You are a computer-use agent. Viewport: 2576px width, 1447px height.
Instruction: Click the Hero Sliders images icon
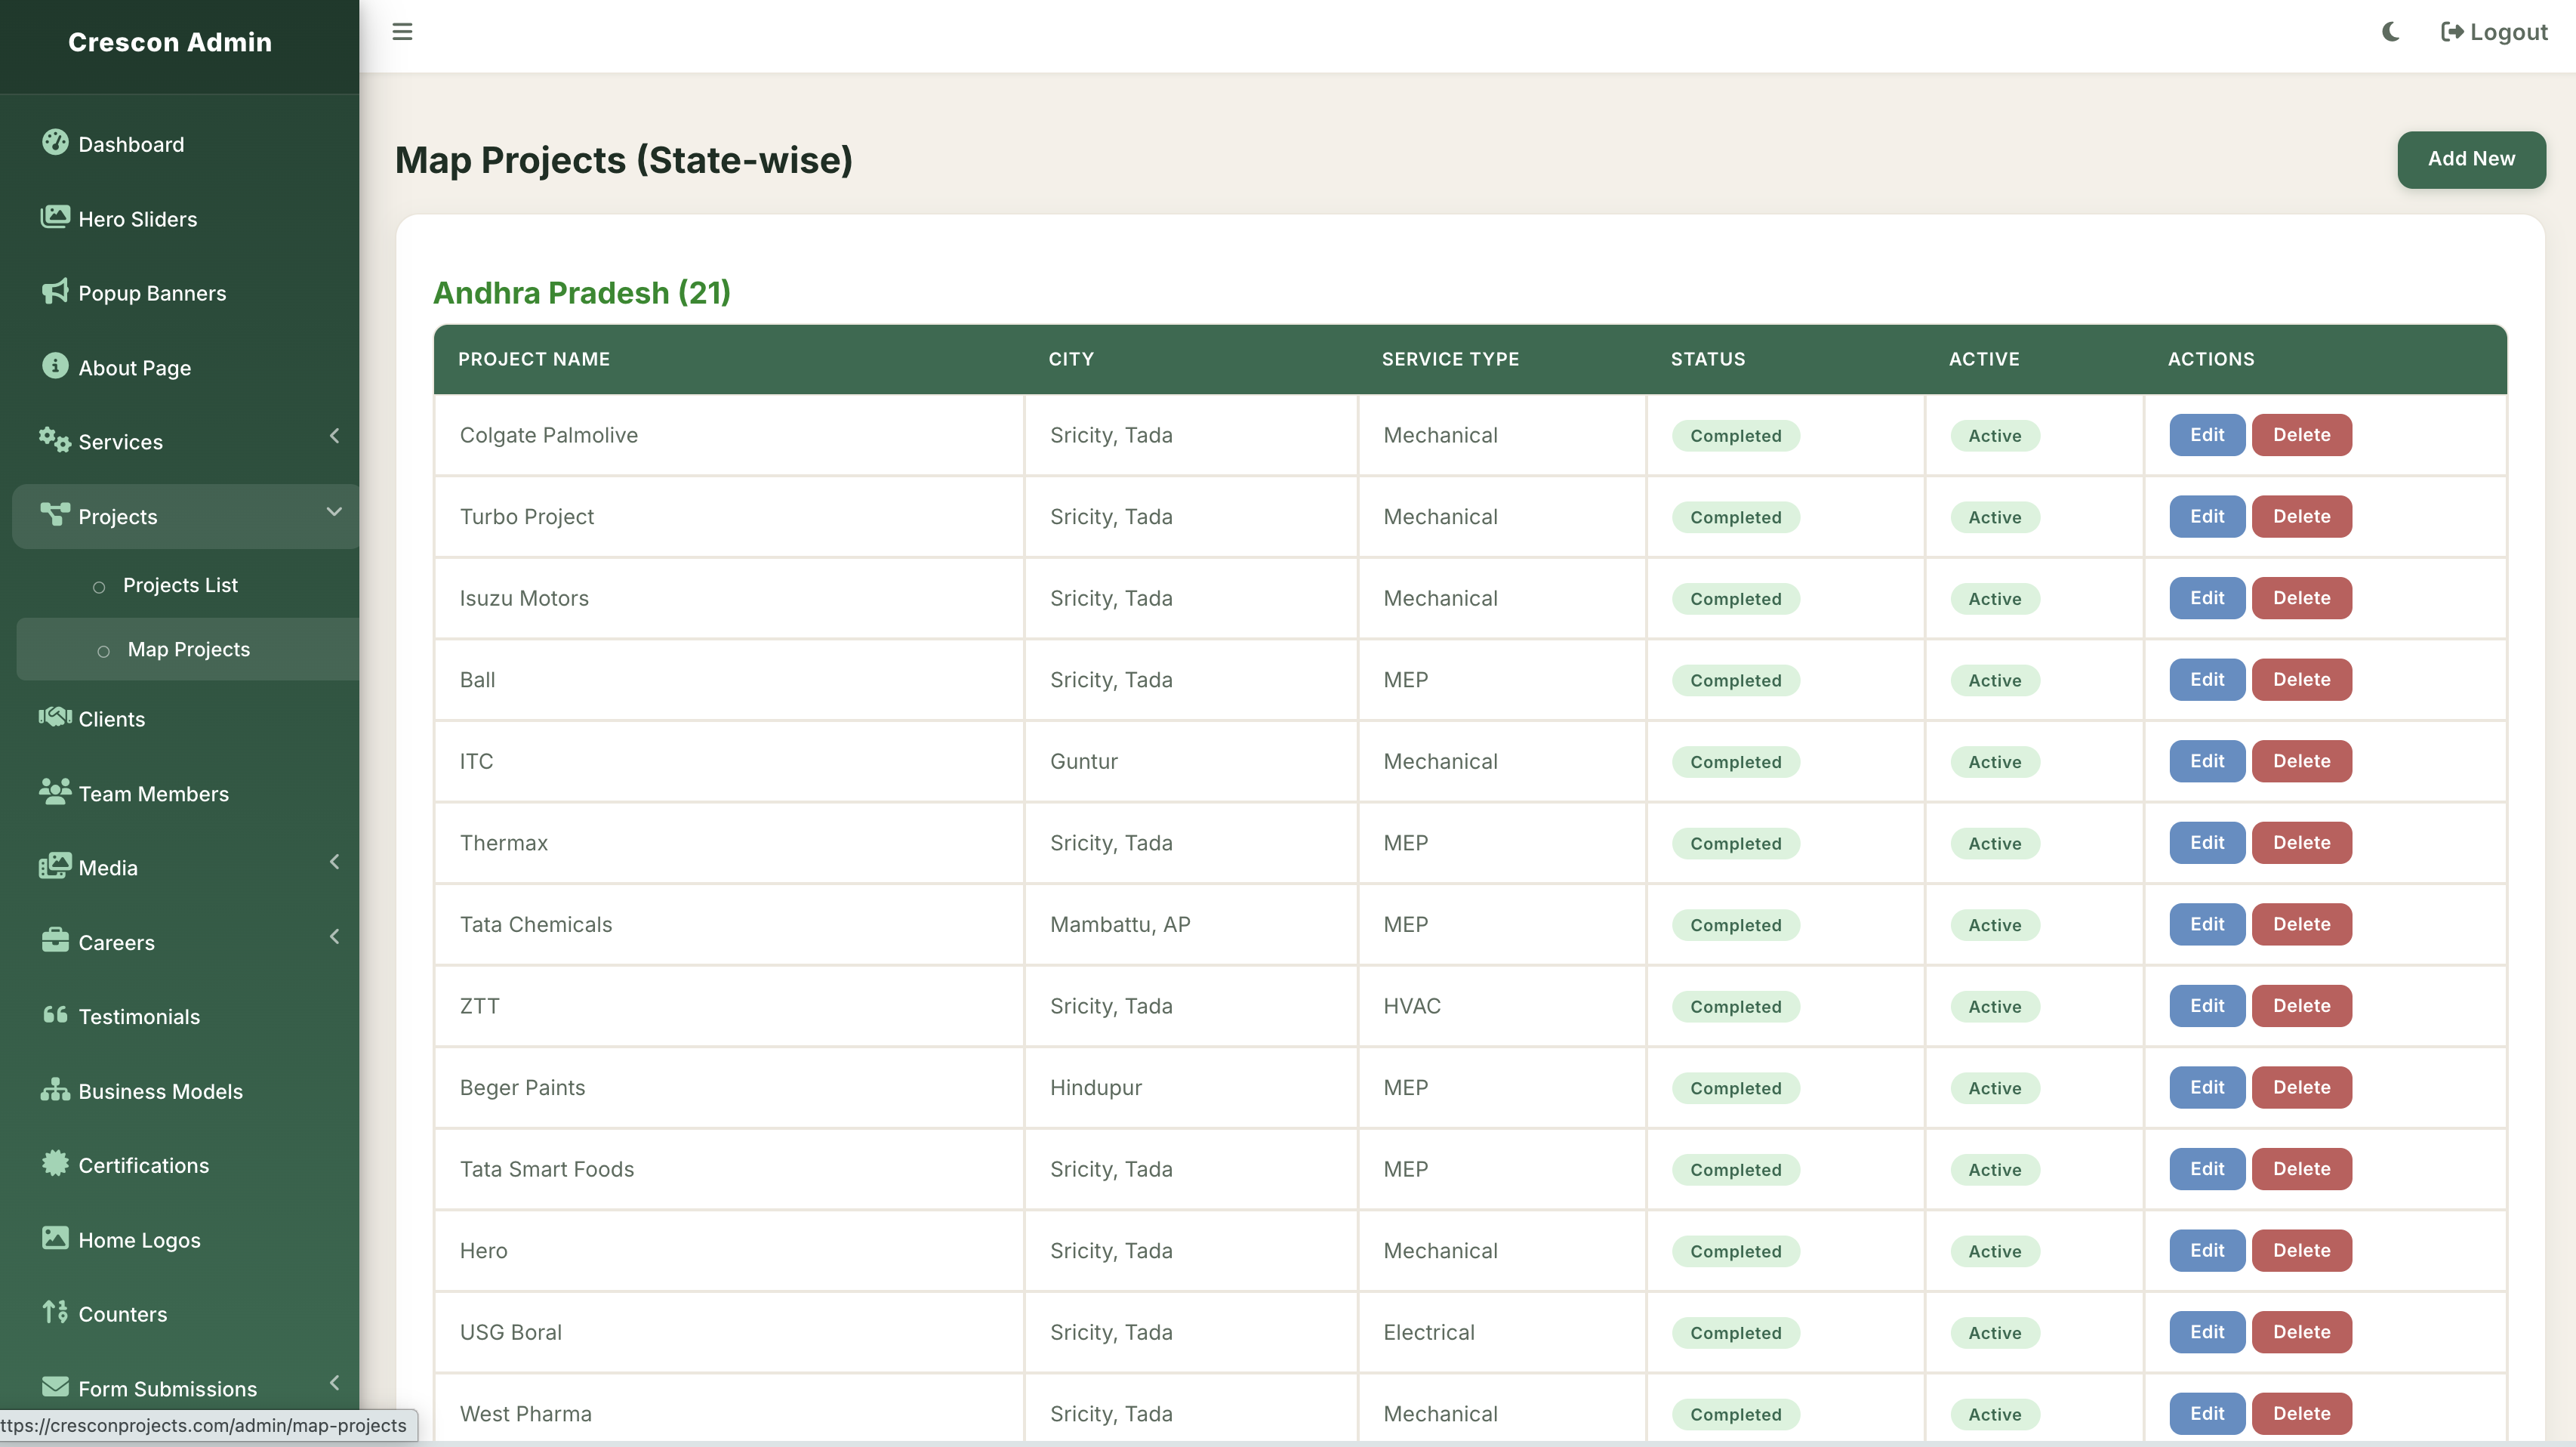[55, 217]
